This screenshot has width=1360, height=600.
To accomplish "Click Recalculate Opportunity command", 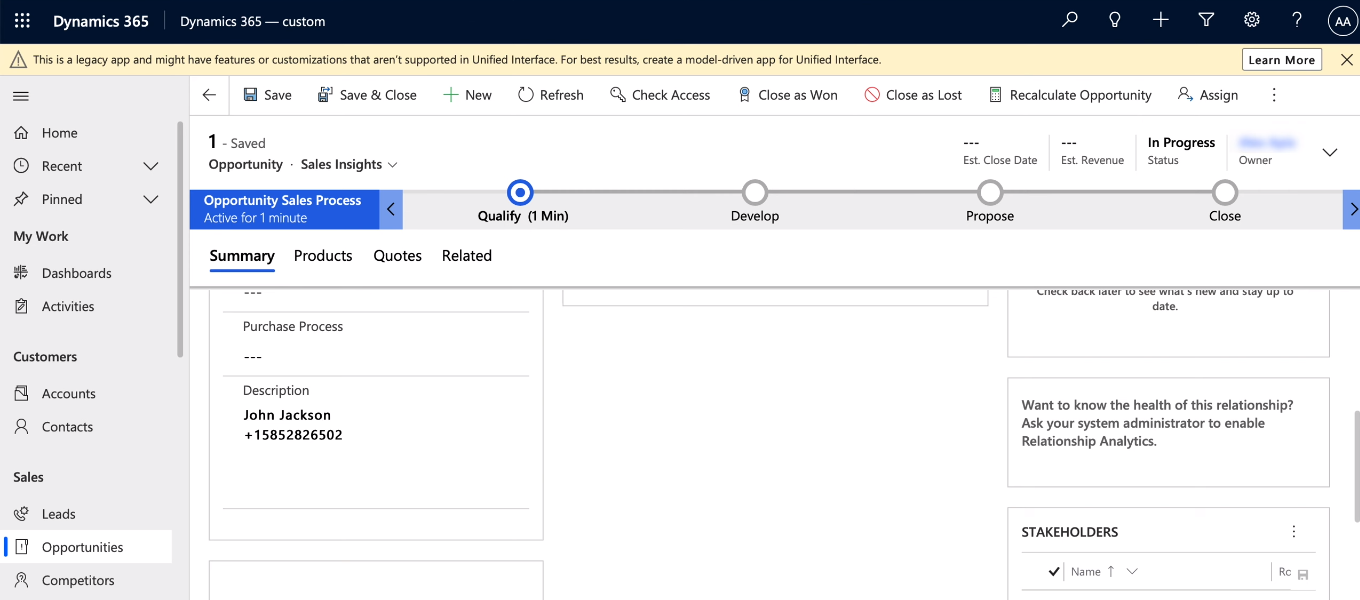I will tap(1070, 95).
